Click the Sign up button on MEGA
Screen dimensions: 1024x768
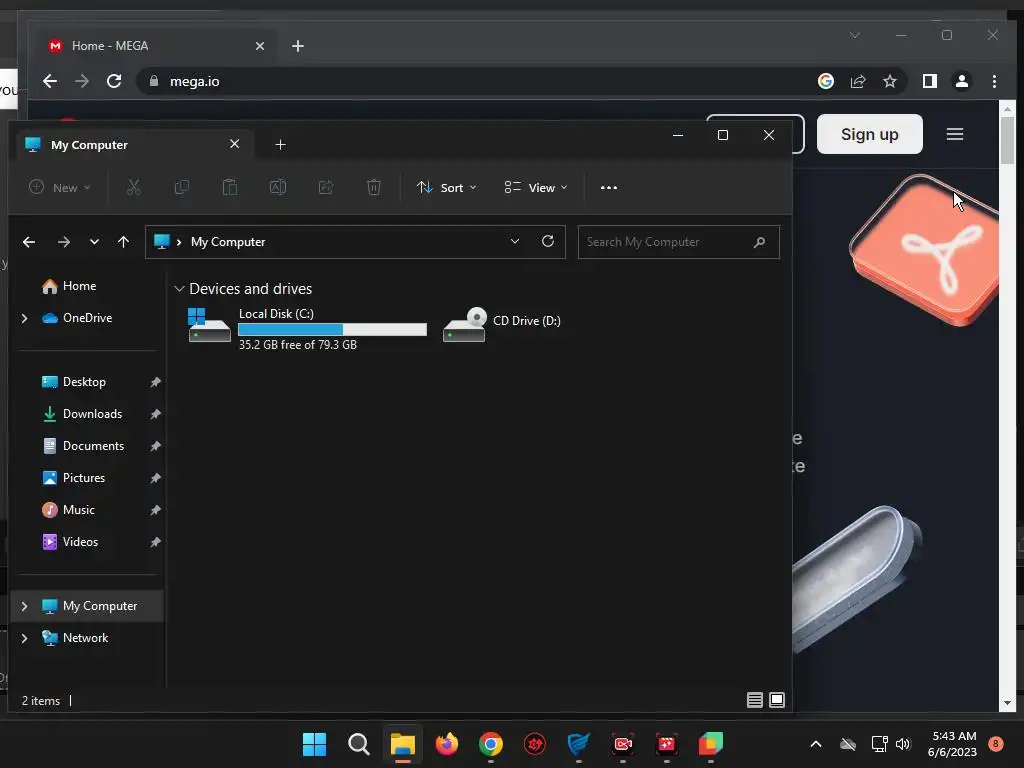pyautogui.click(x=869, y=134)
